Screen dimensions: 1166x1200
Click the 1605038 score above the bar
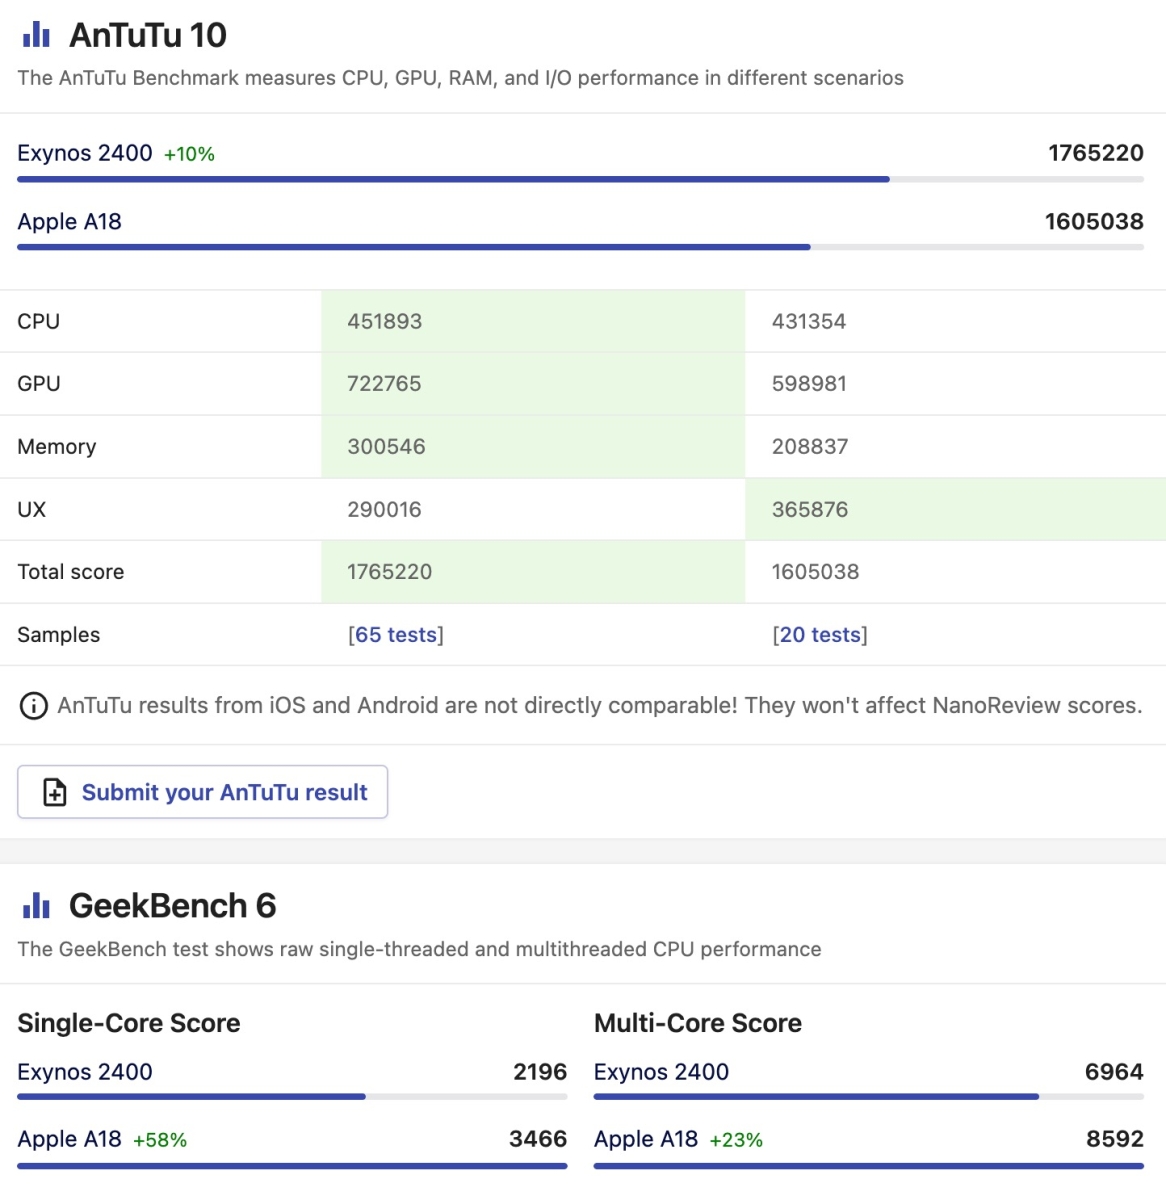pyautogui.click(x=1094, y=222)
